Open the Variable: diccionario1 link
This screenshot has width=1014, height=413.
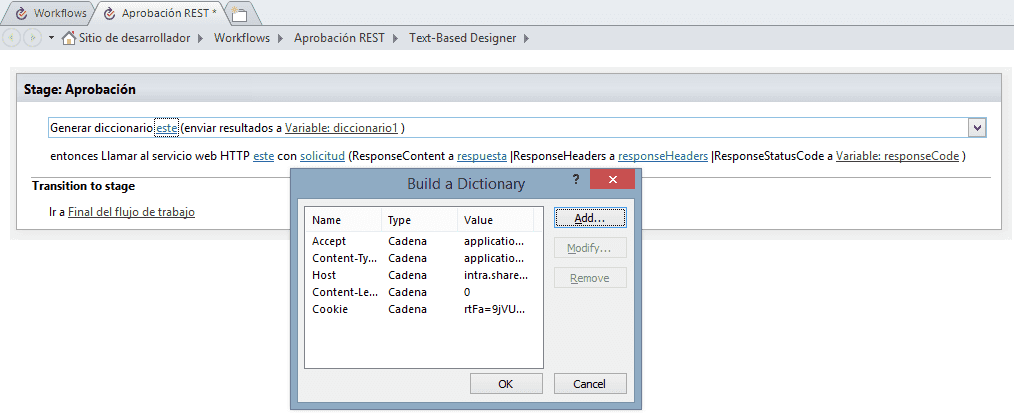click(342, 128)
